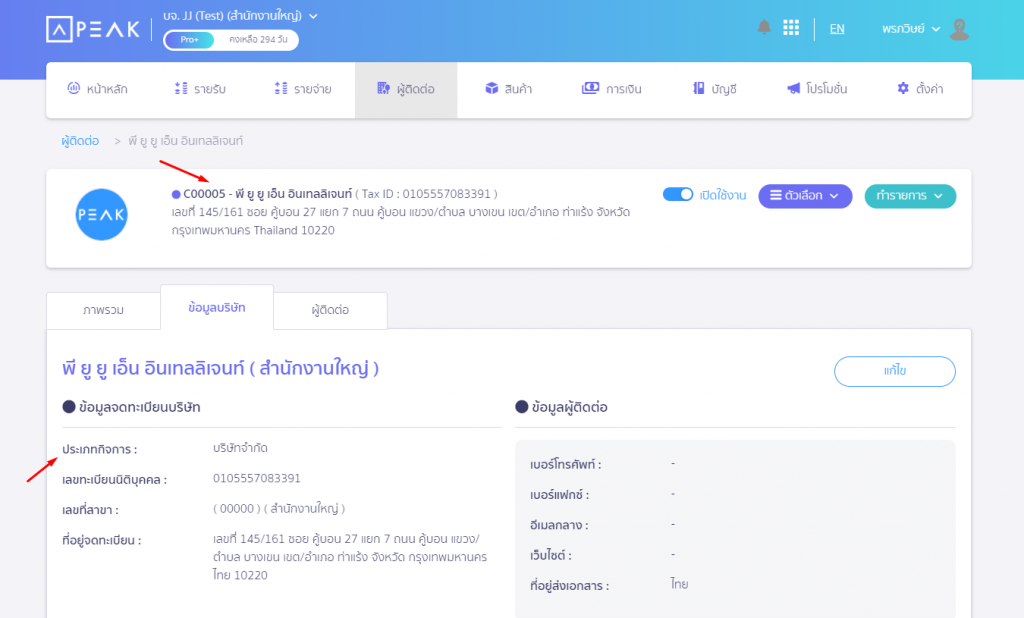This screenshot has width=1024, height=618.
Task: Switch to the ภาพรวม overview tab
Action: click(x=103, y=310)
